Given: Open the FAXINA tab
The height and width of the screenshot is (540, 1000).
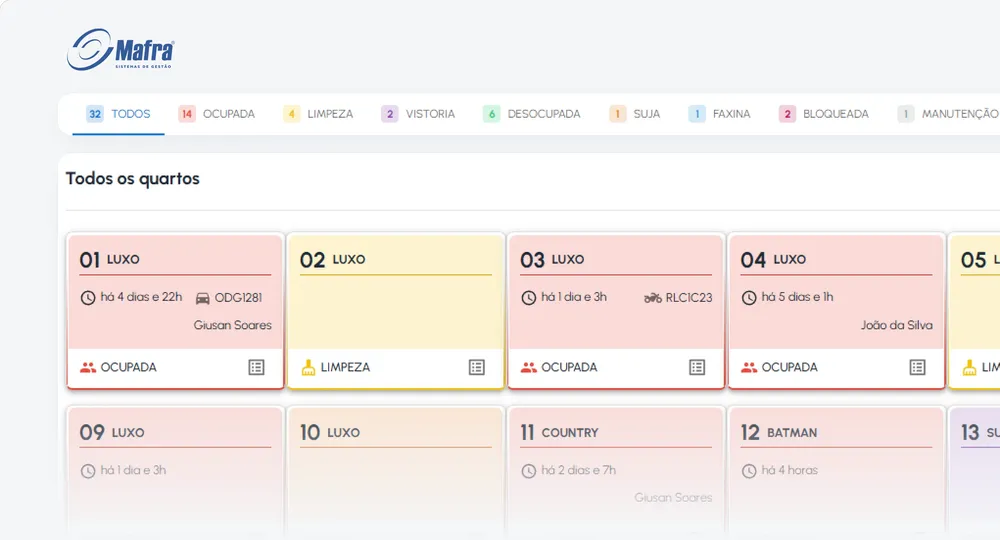Looking at the screenshot, I should (x=719, y=114).
